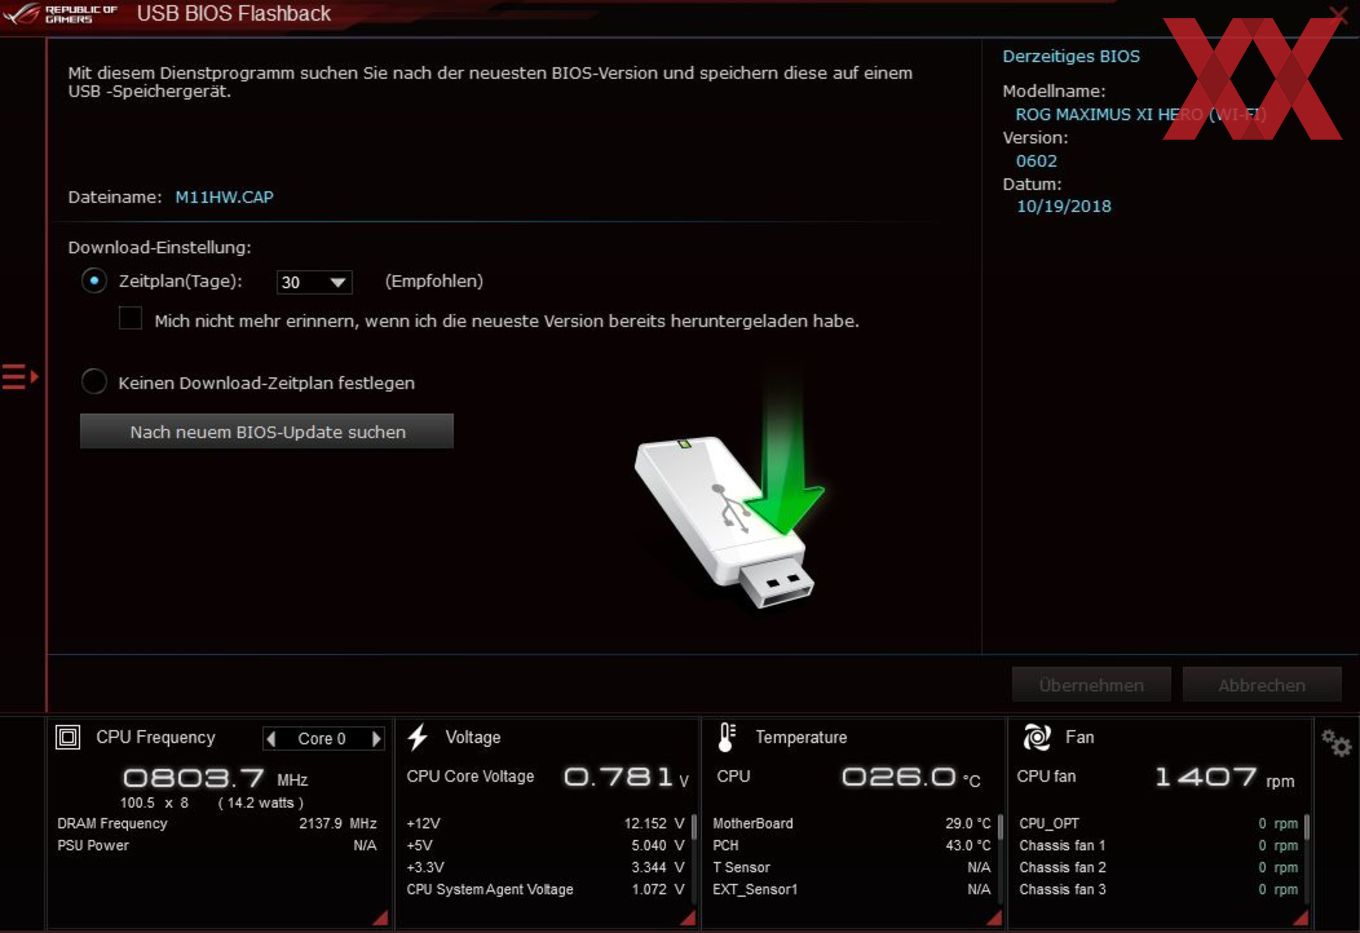Viewport: 1360px width, 933px height.
Task: Click Chassis fan 2 row
Action: (x=1158, y=867)
